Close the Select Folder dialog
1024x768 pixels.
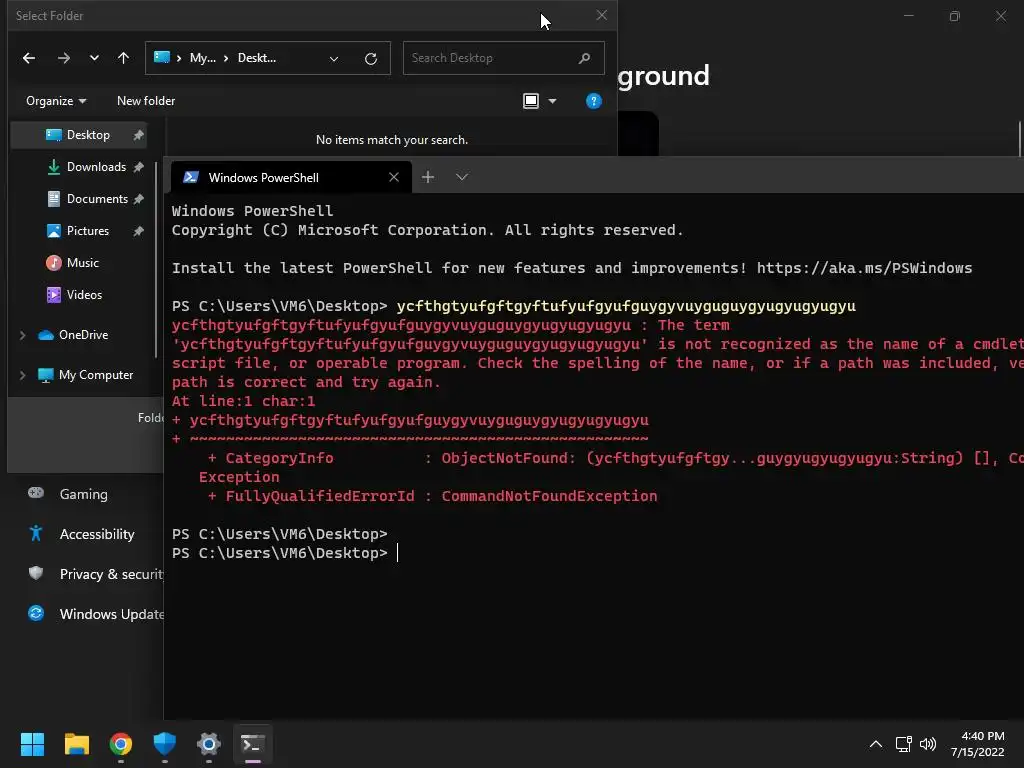click(x=601, y=15)
